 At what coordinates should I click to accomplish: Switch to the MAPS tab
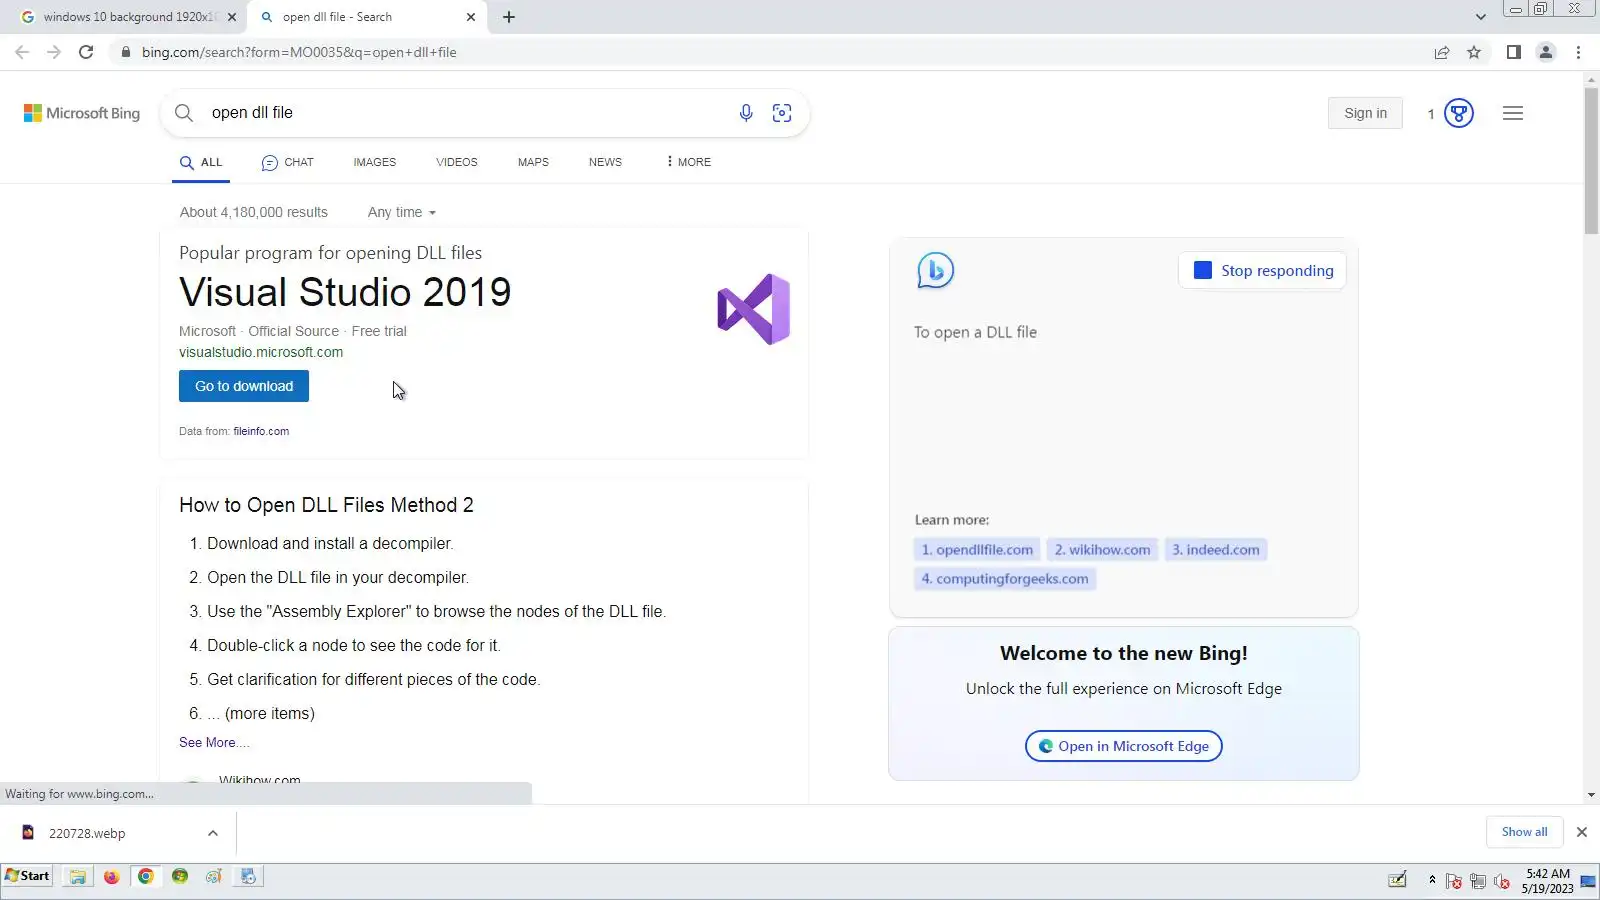coord(533,162)
